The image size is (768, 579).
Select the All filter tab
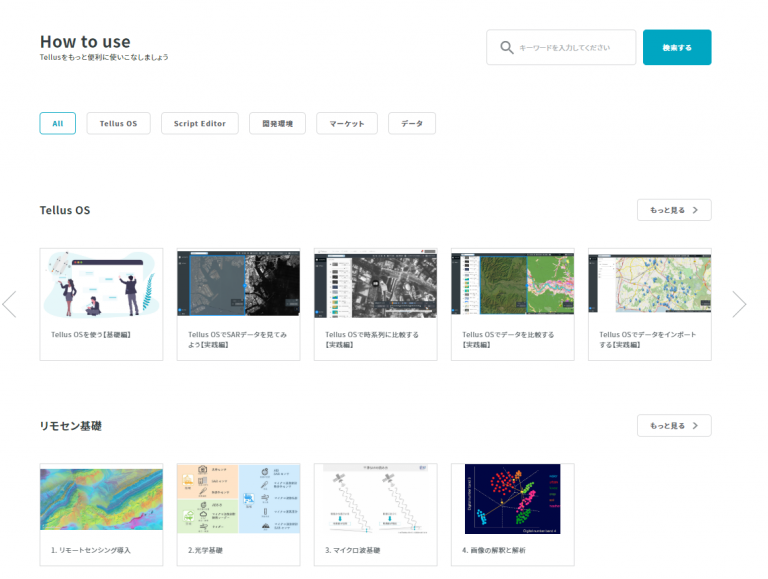tap(58, 123)
